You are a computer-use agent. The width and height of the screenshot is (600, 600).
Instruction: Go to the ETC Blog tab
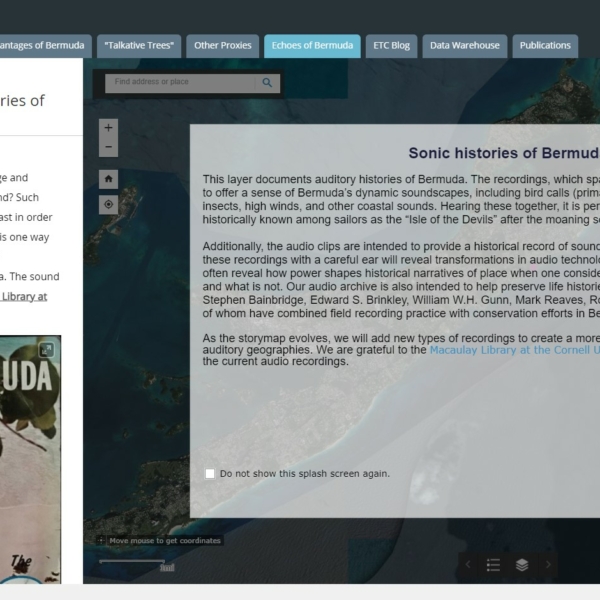coord(391,46)
